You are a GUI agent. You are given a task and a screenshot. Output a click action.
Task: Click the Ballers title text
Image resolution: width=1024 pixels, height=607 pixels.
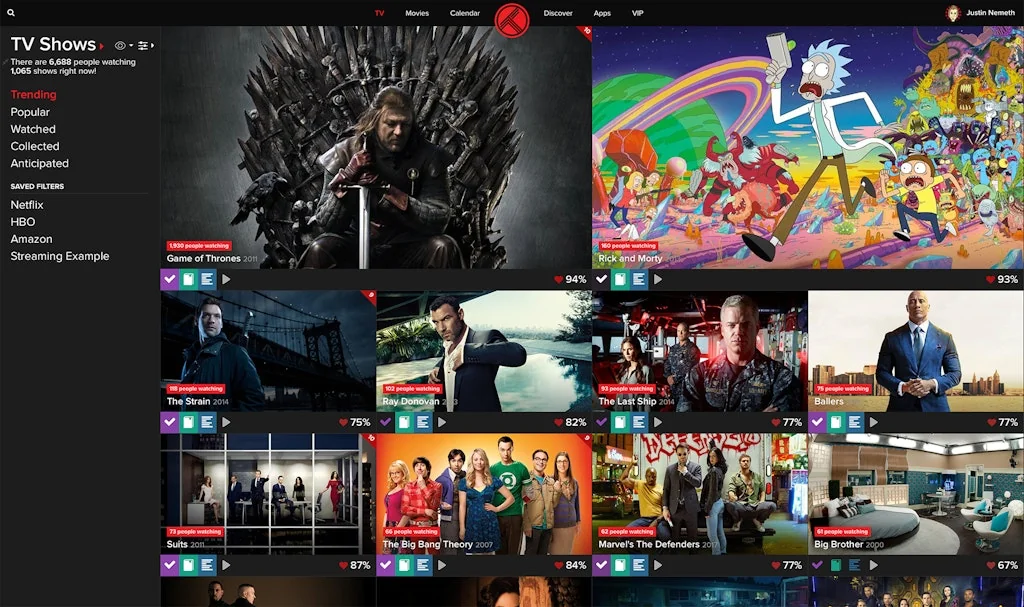pyautogui.click(x=829, y=402)
